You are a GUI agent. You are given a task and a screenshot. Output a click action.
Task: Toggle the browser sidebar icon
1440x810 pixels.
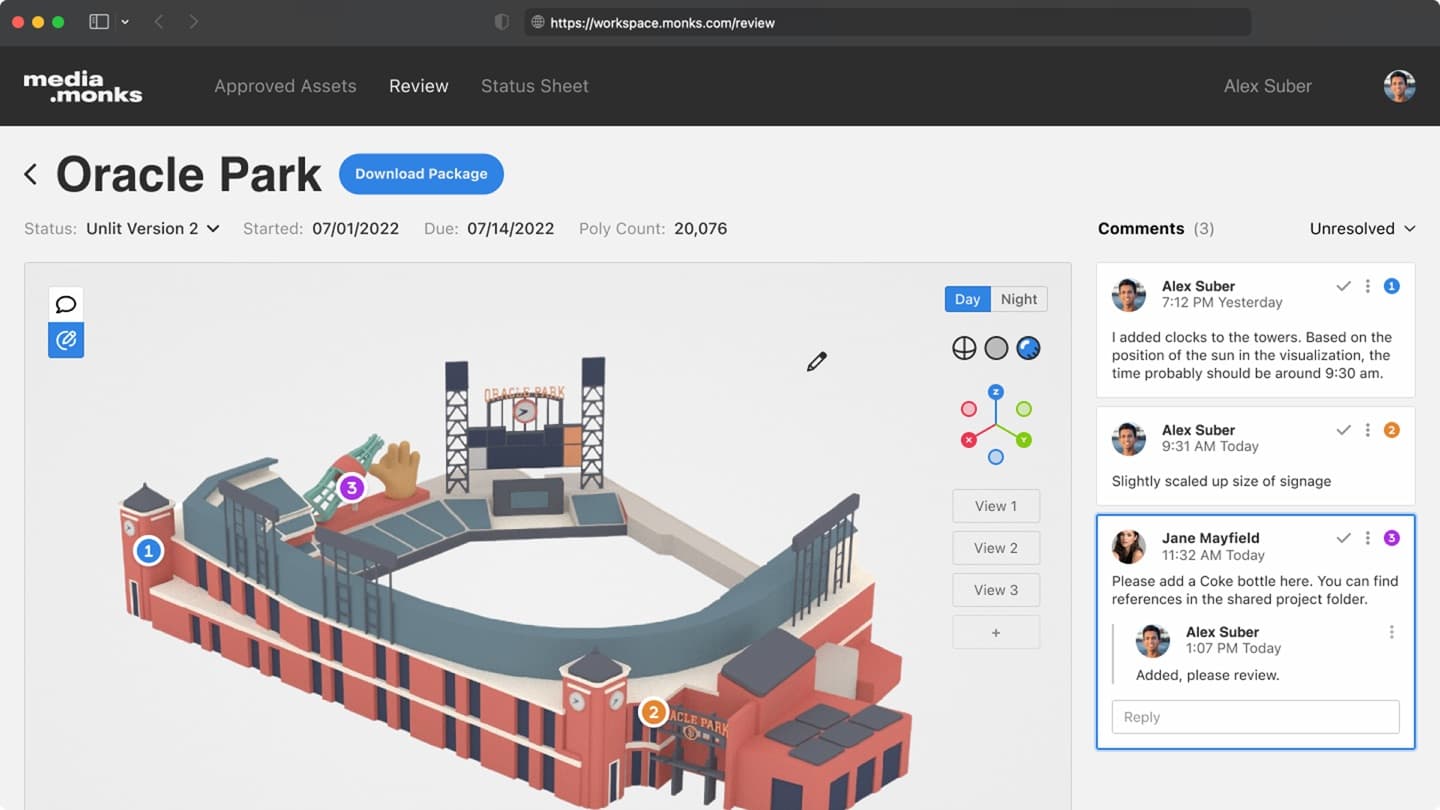pos(99,22)
